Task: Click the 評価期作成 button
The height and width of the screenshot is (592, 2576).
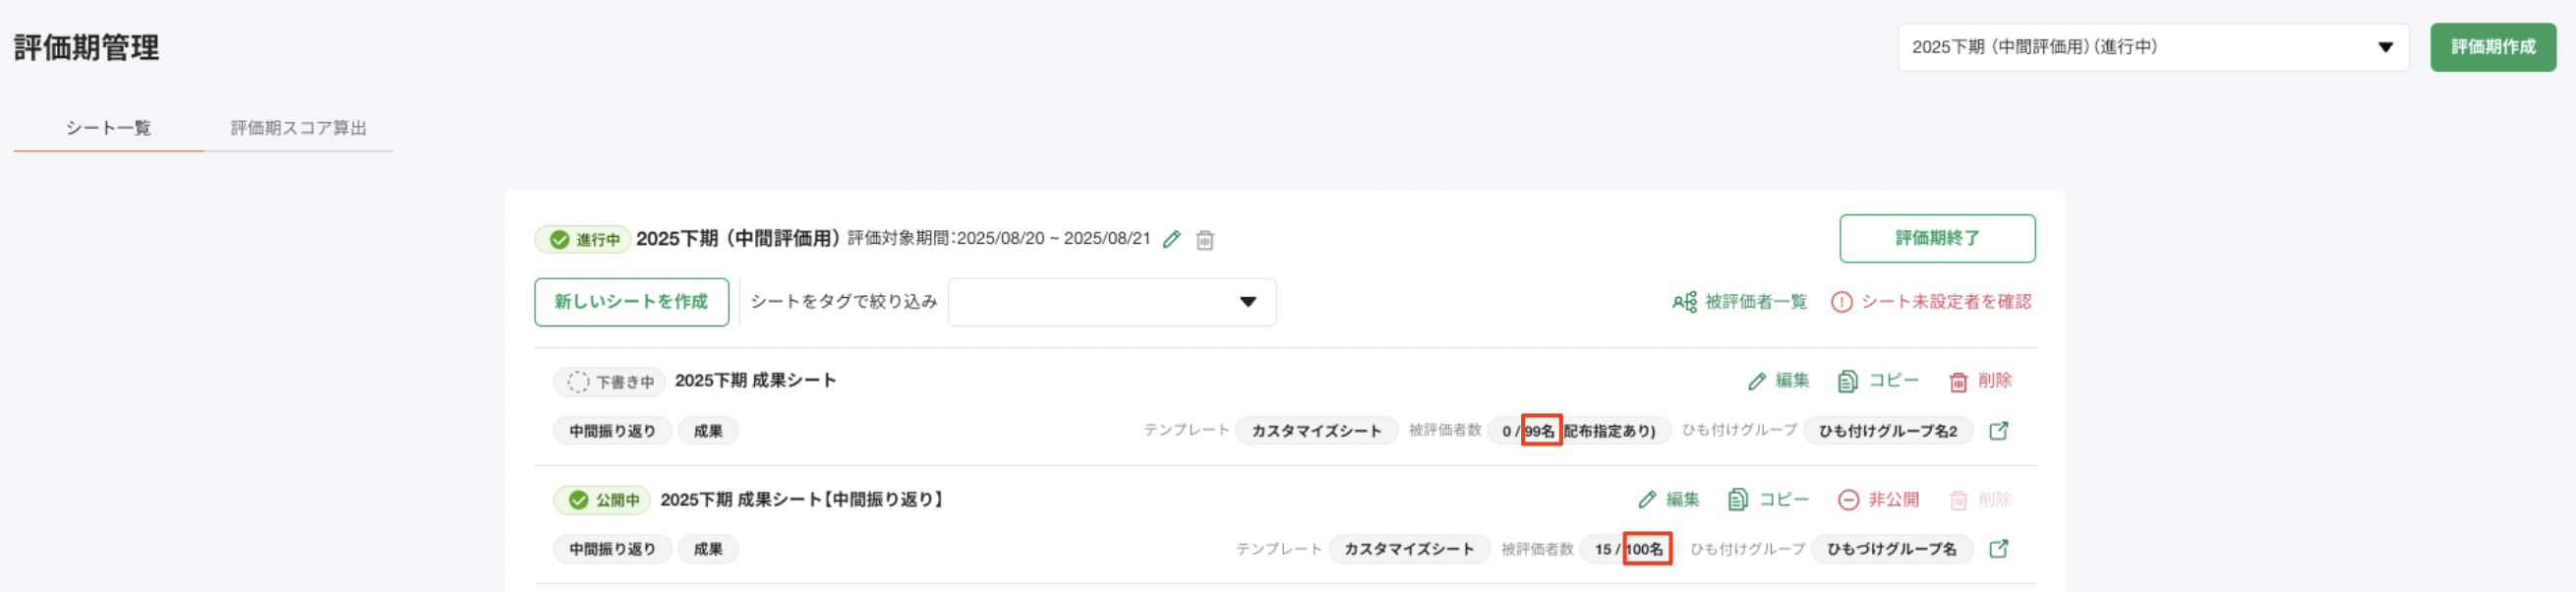Action: (2492, 47)
